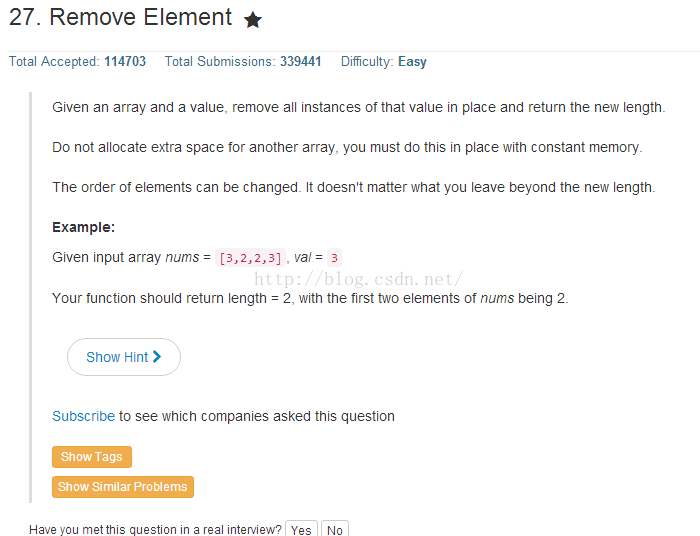Click the chevron arrow inside Show Hint
This screenshot has height=536, width=700.
pos(157,357)
